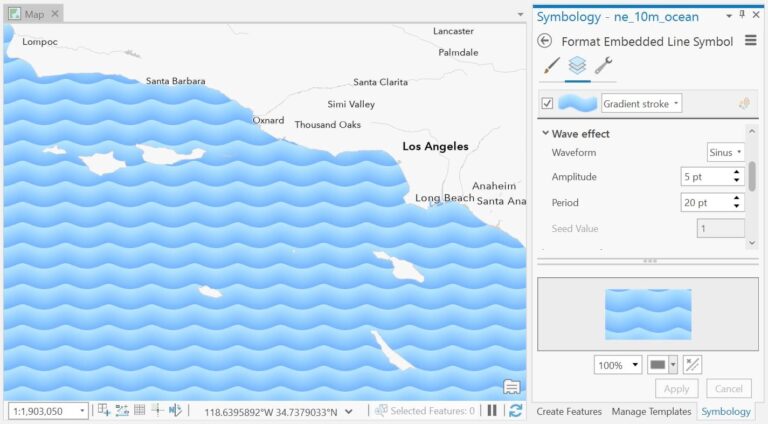Collapse the Wave effect section

pyautogui.click(x=545, y=133)
